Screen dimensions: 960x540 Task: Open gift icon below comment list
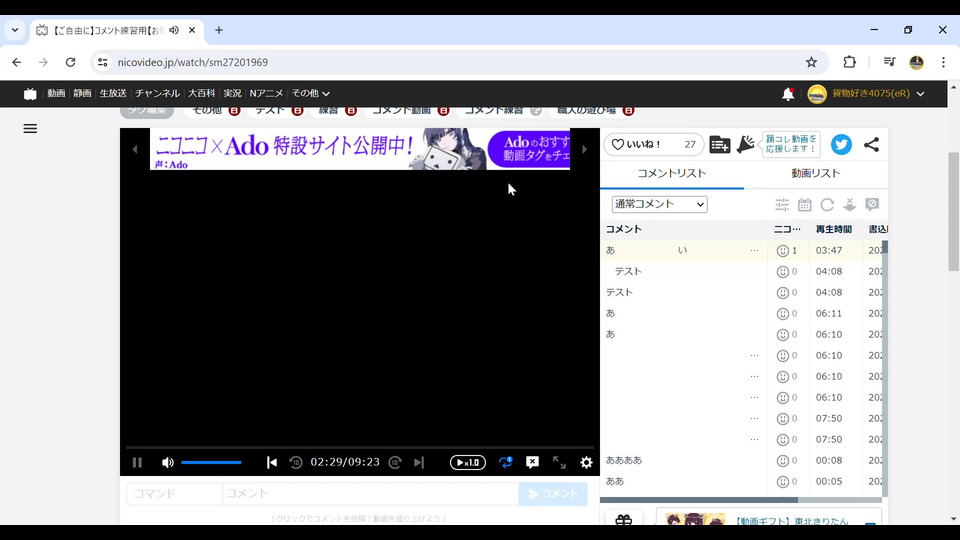tap(623, 520)
